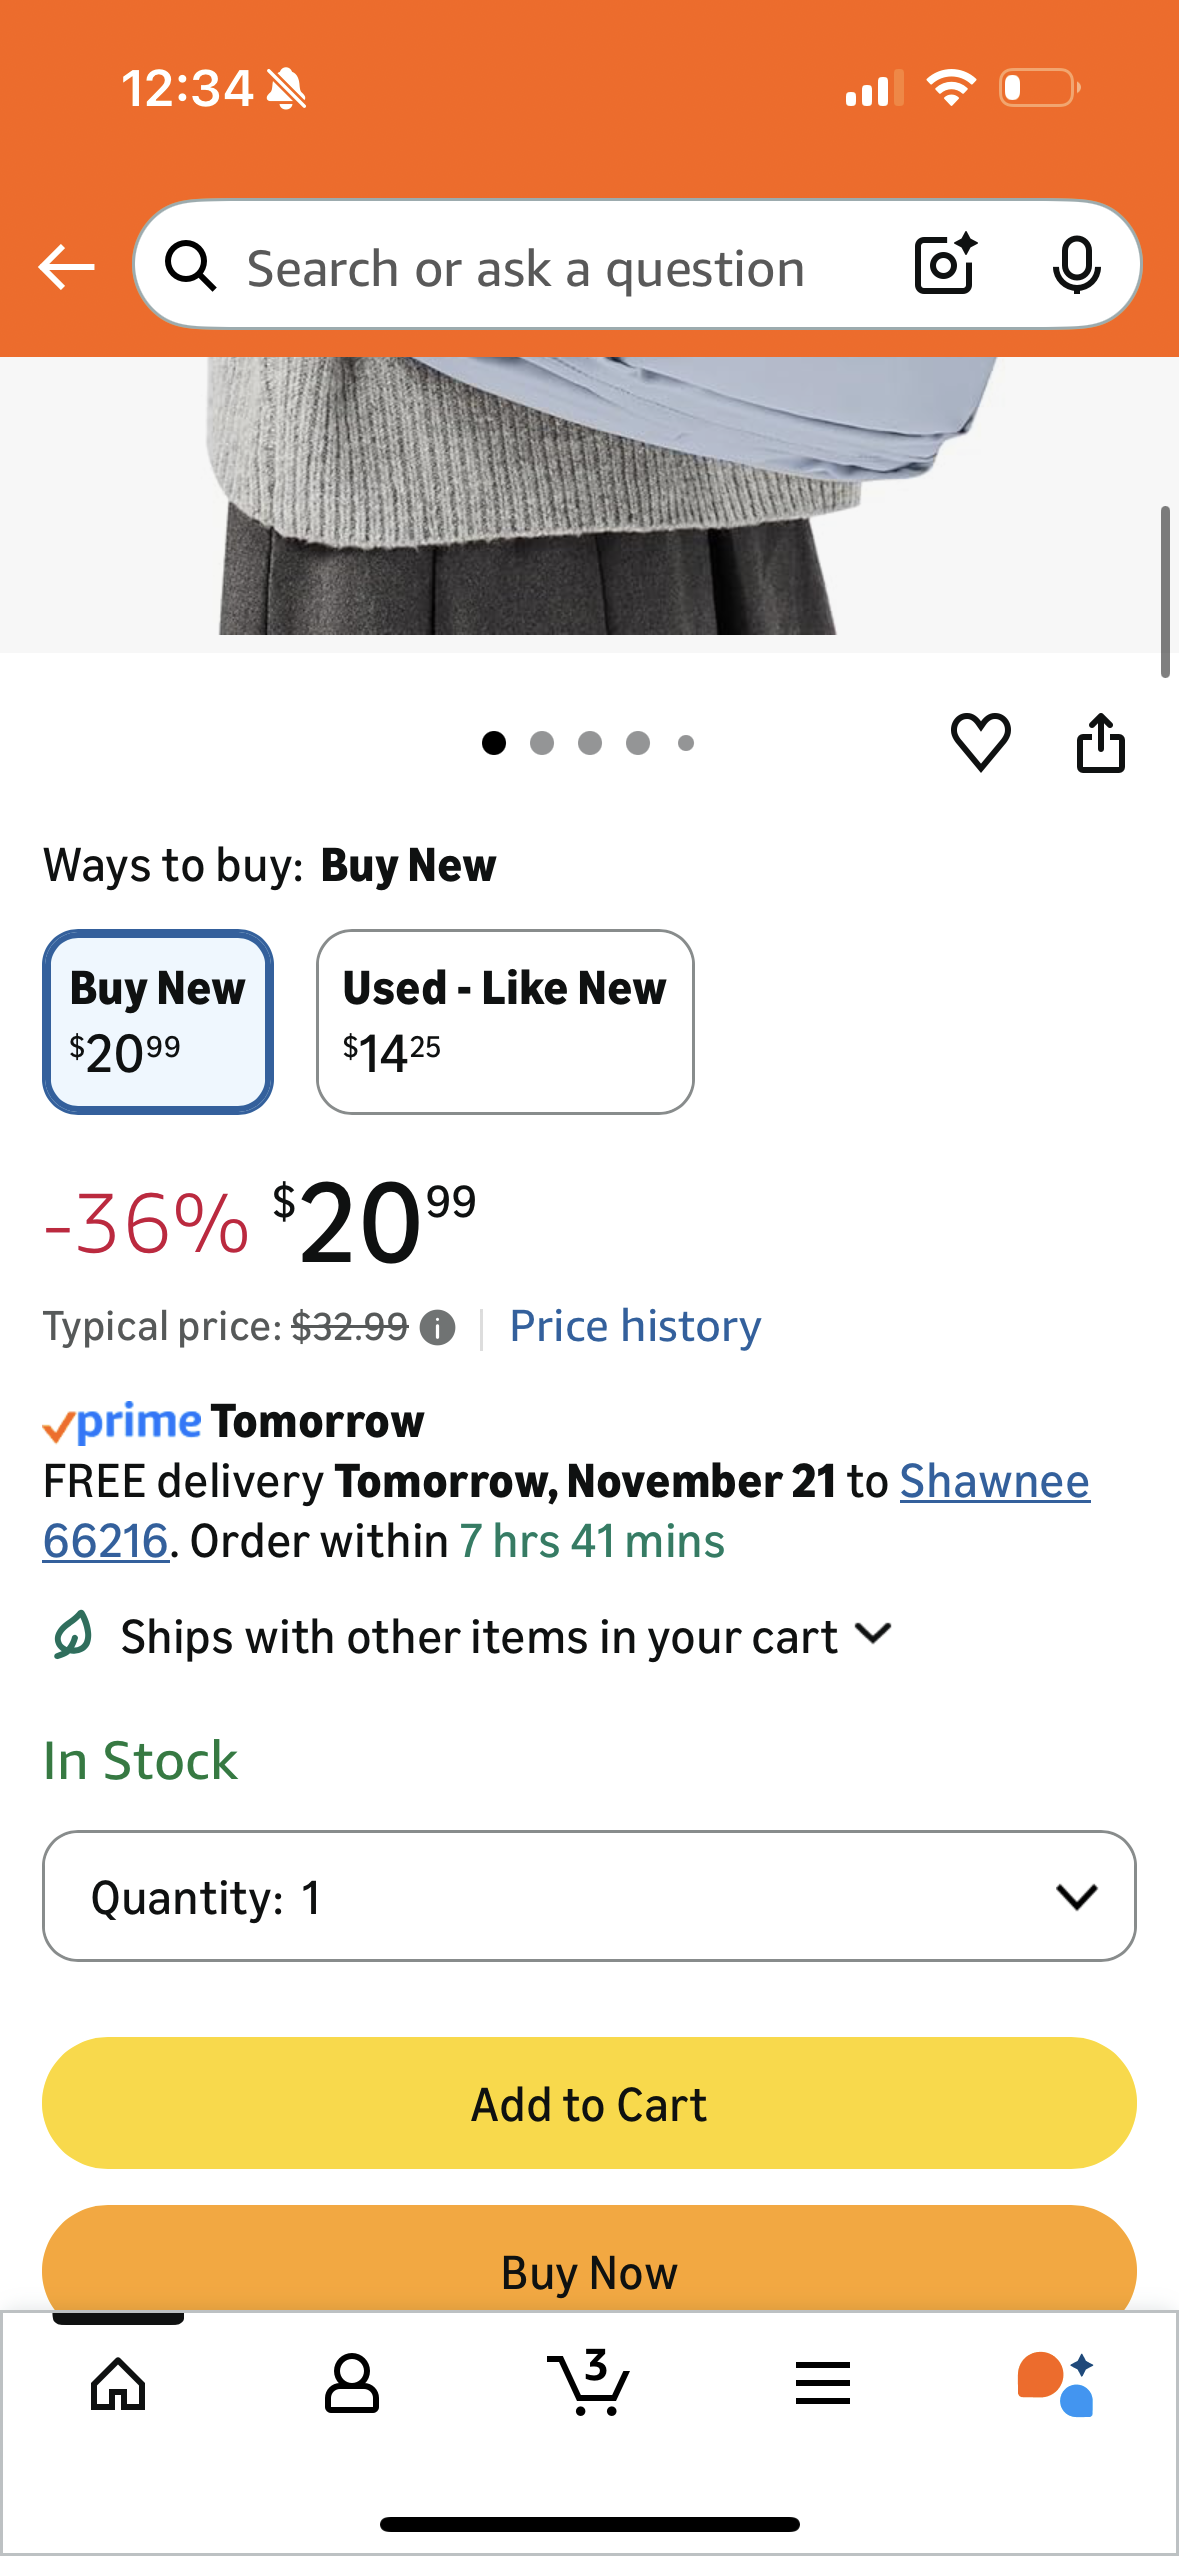
Task: Open typical price info icon
Action: pyautogui.click(x=438, y=1328)
